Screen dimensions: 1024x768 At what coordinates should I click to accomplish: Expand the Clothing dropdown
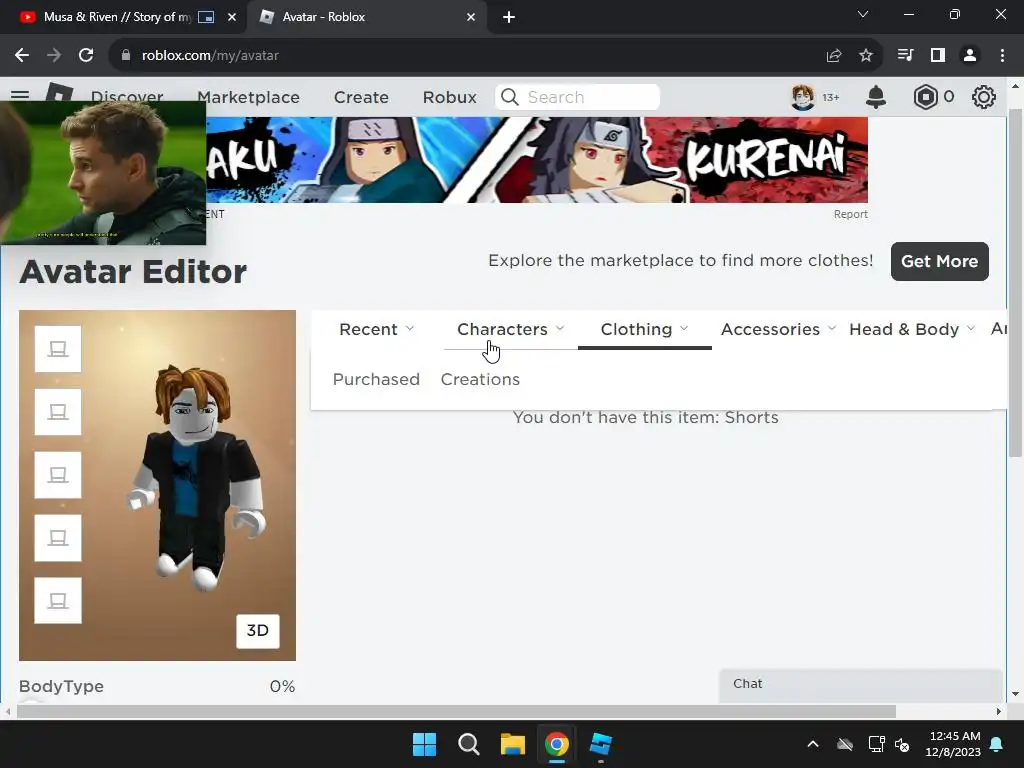(x=645, y=329)
